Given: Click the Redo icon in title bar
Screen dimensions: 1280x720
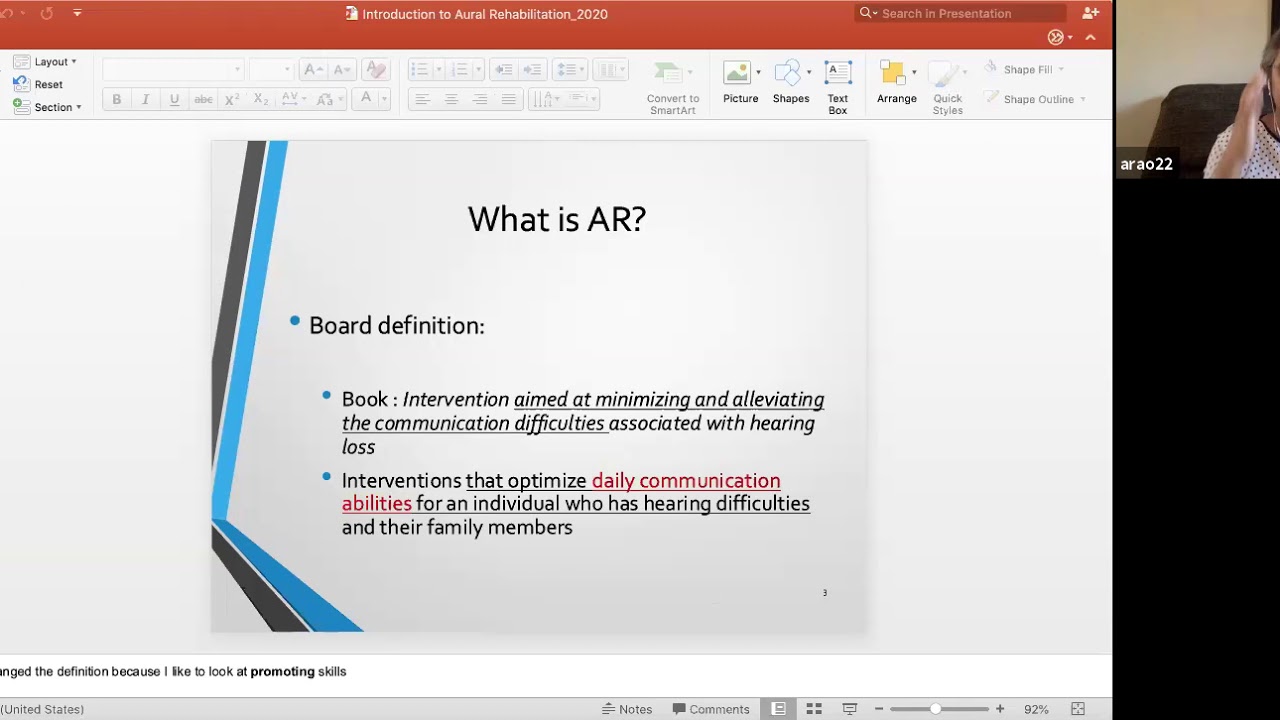Looking at the screenshot, I should click(46, 13).
